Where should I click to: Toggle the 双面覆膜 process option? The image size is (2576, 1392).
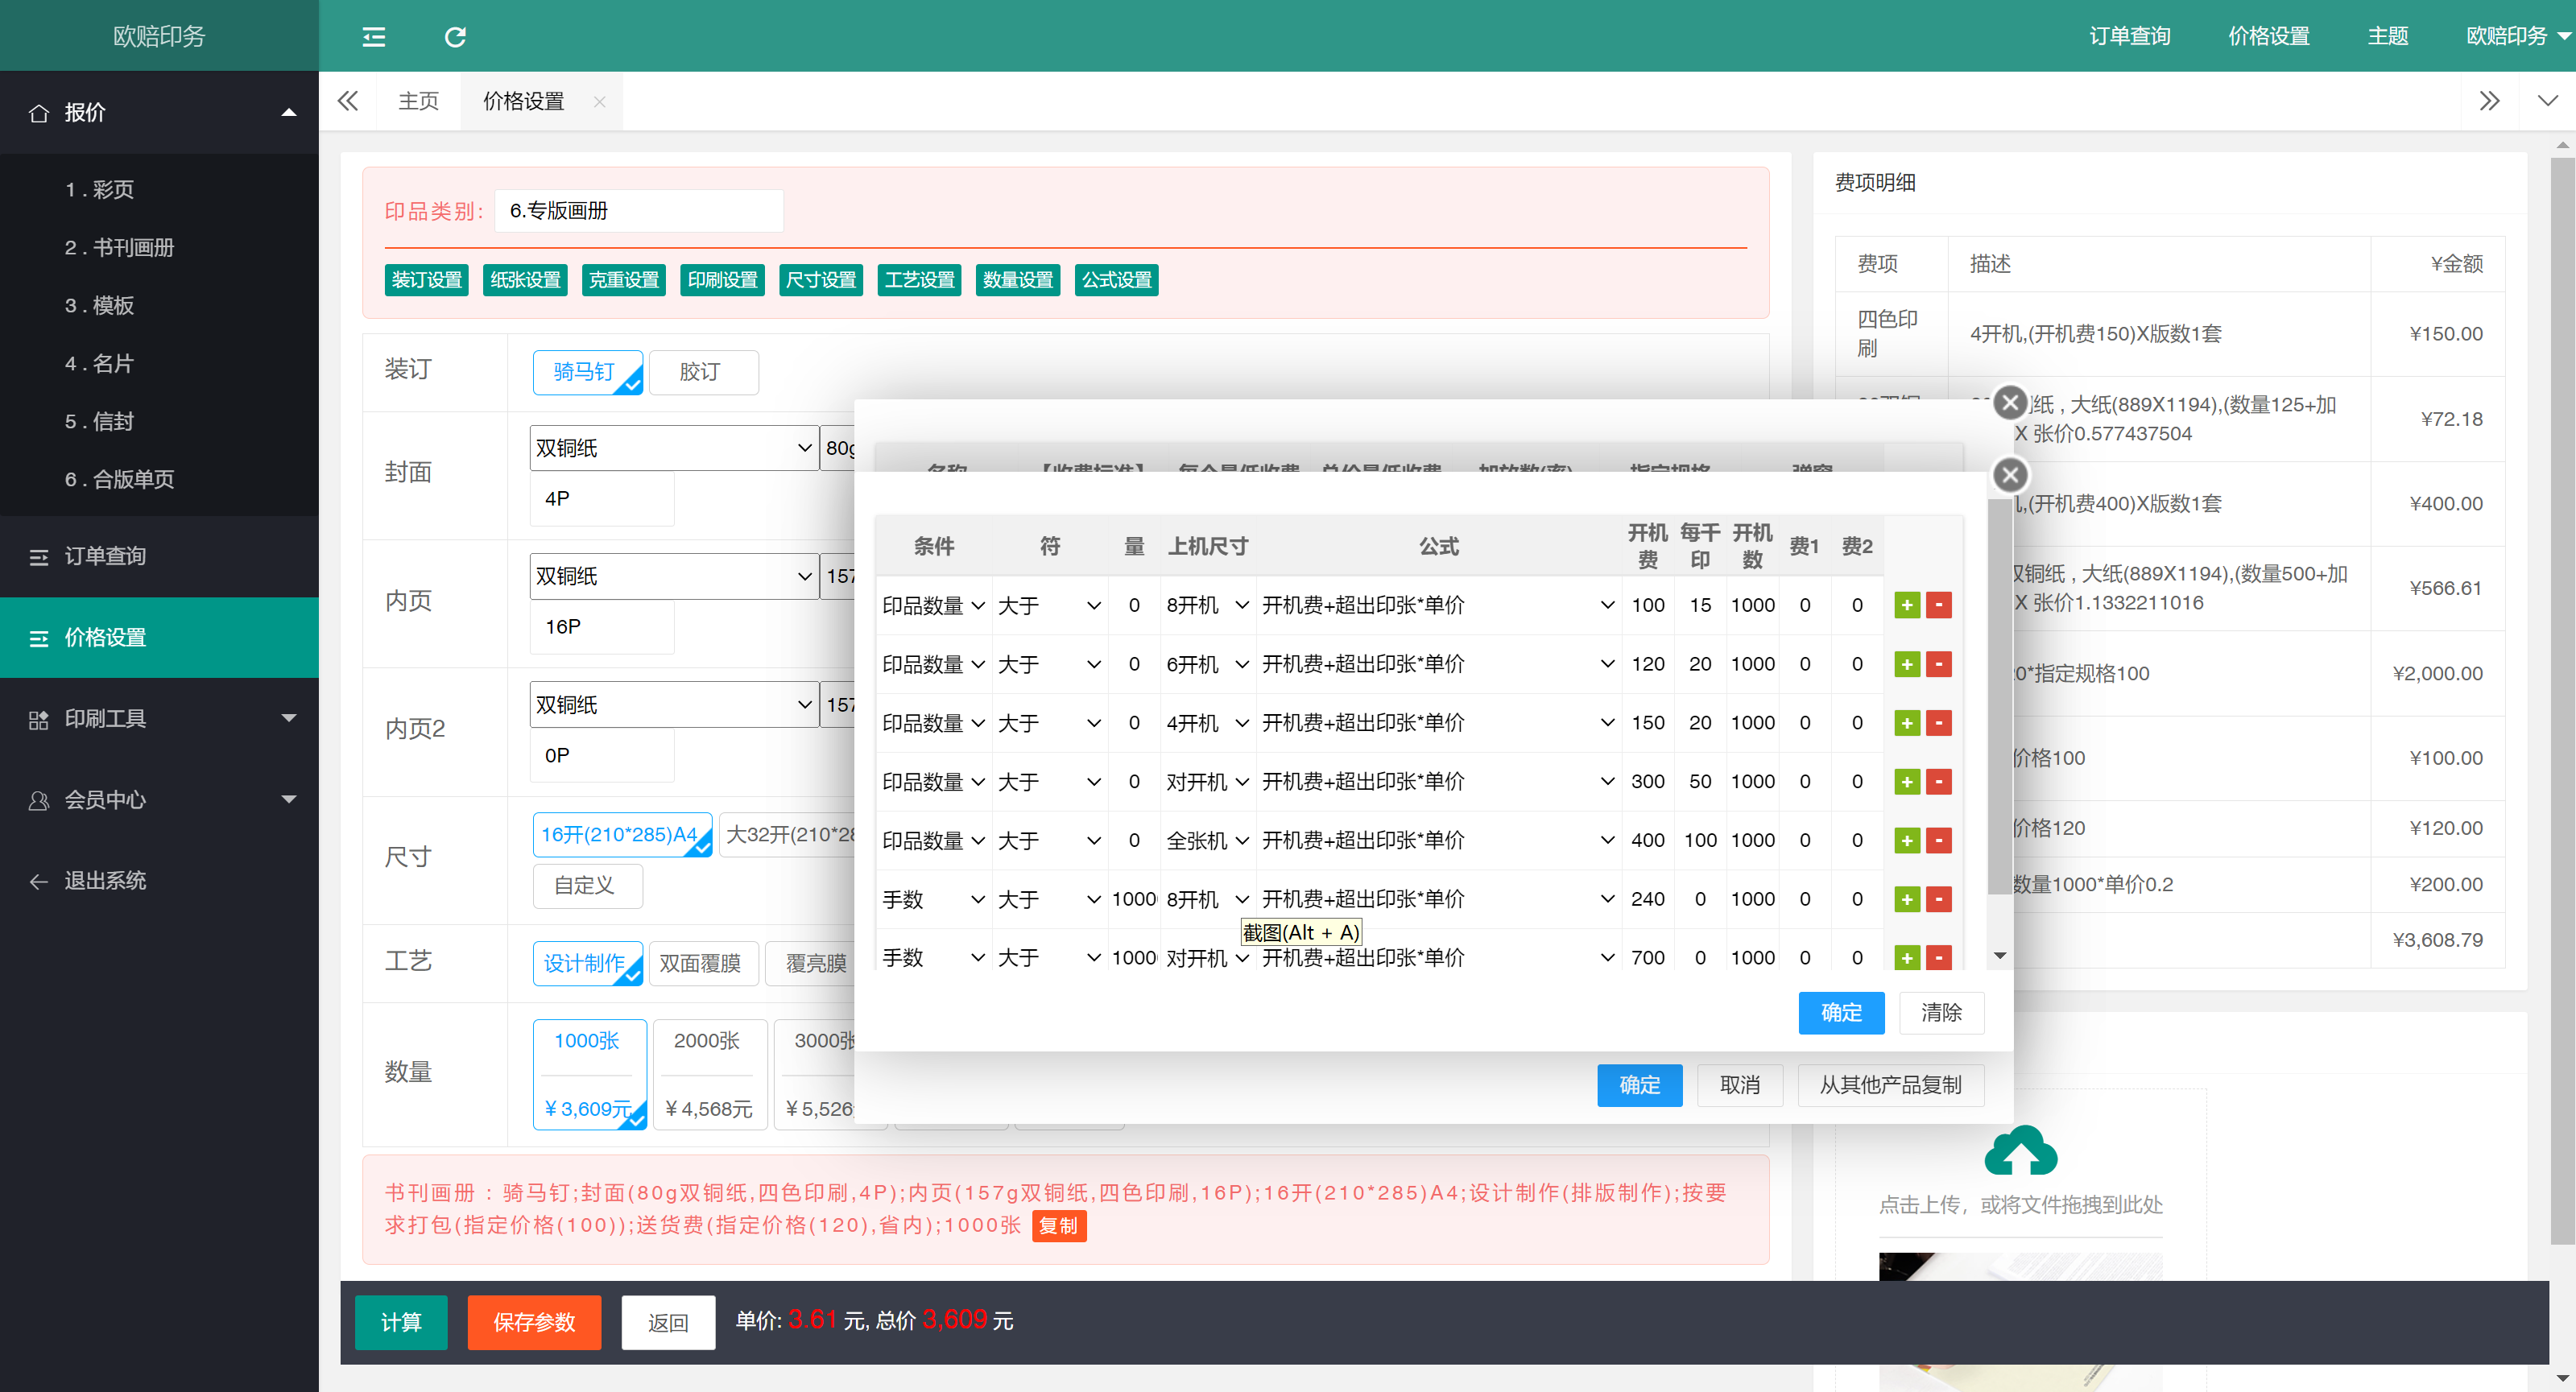coord(702,963)
